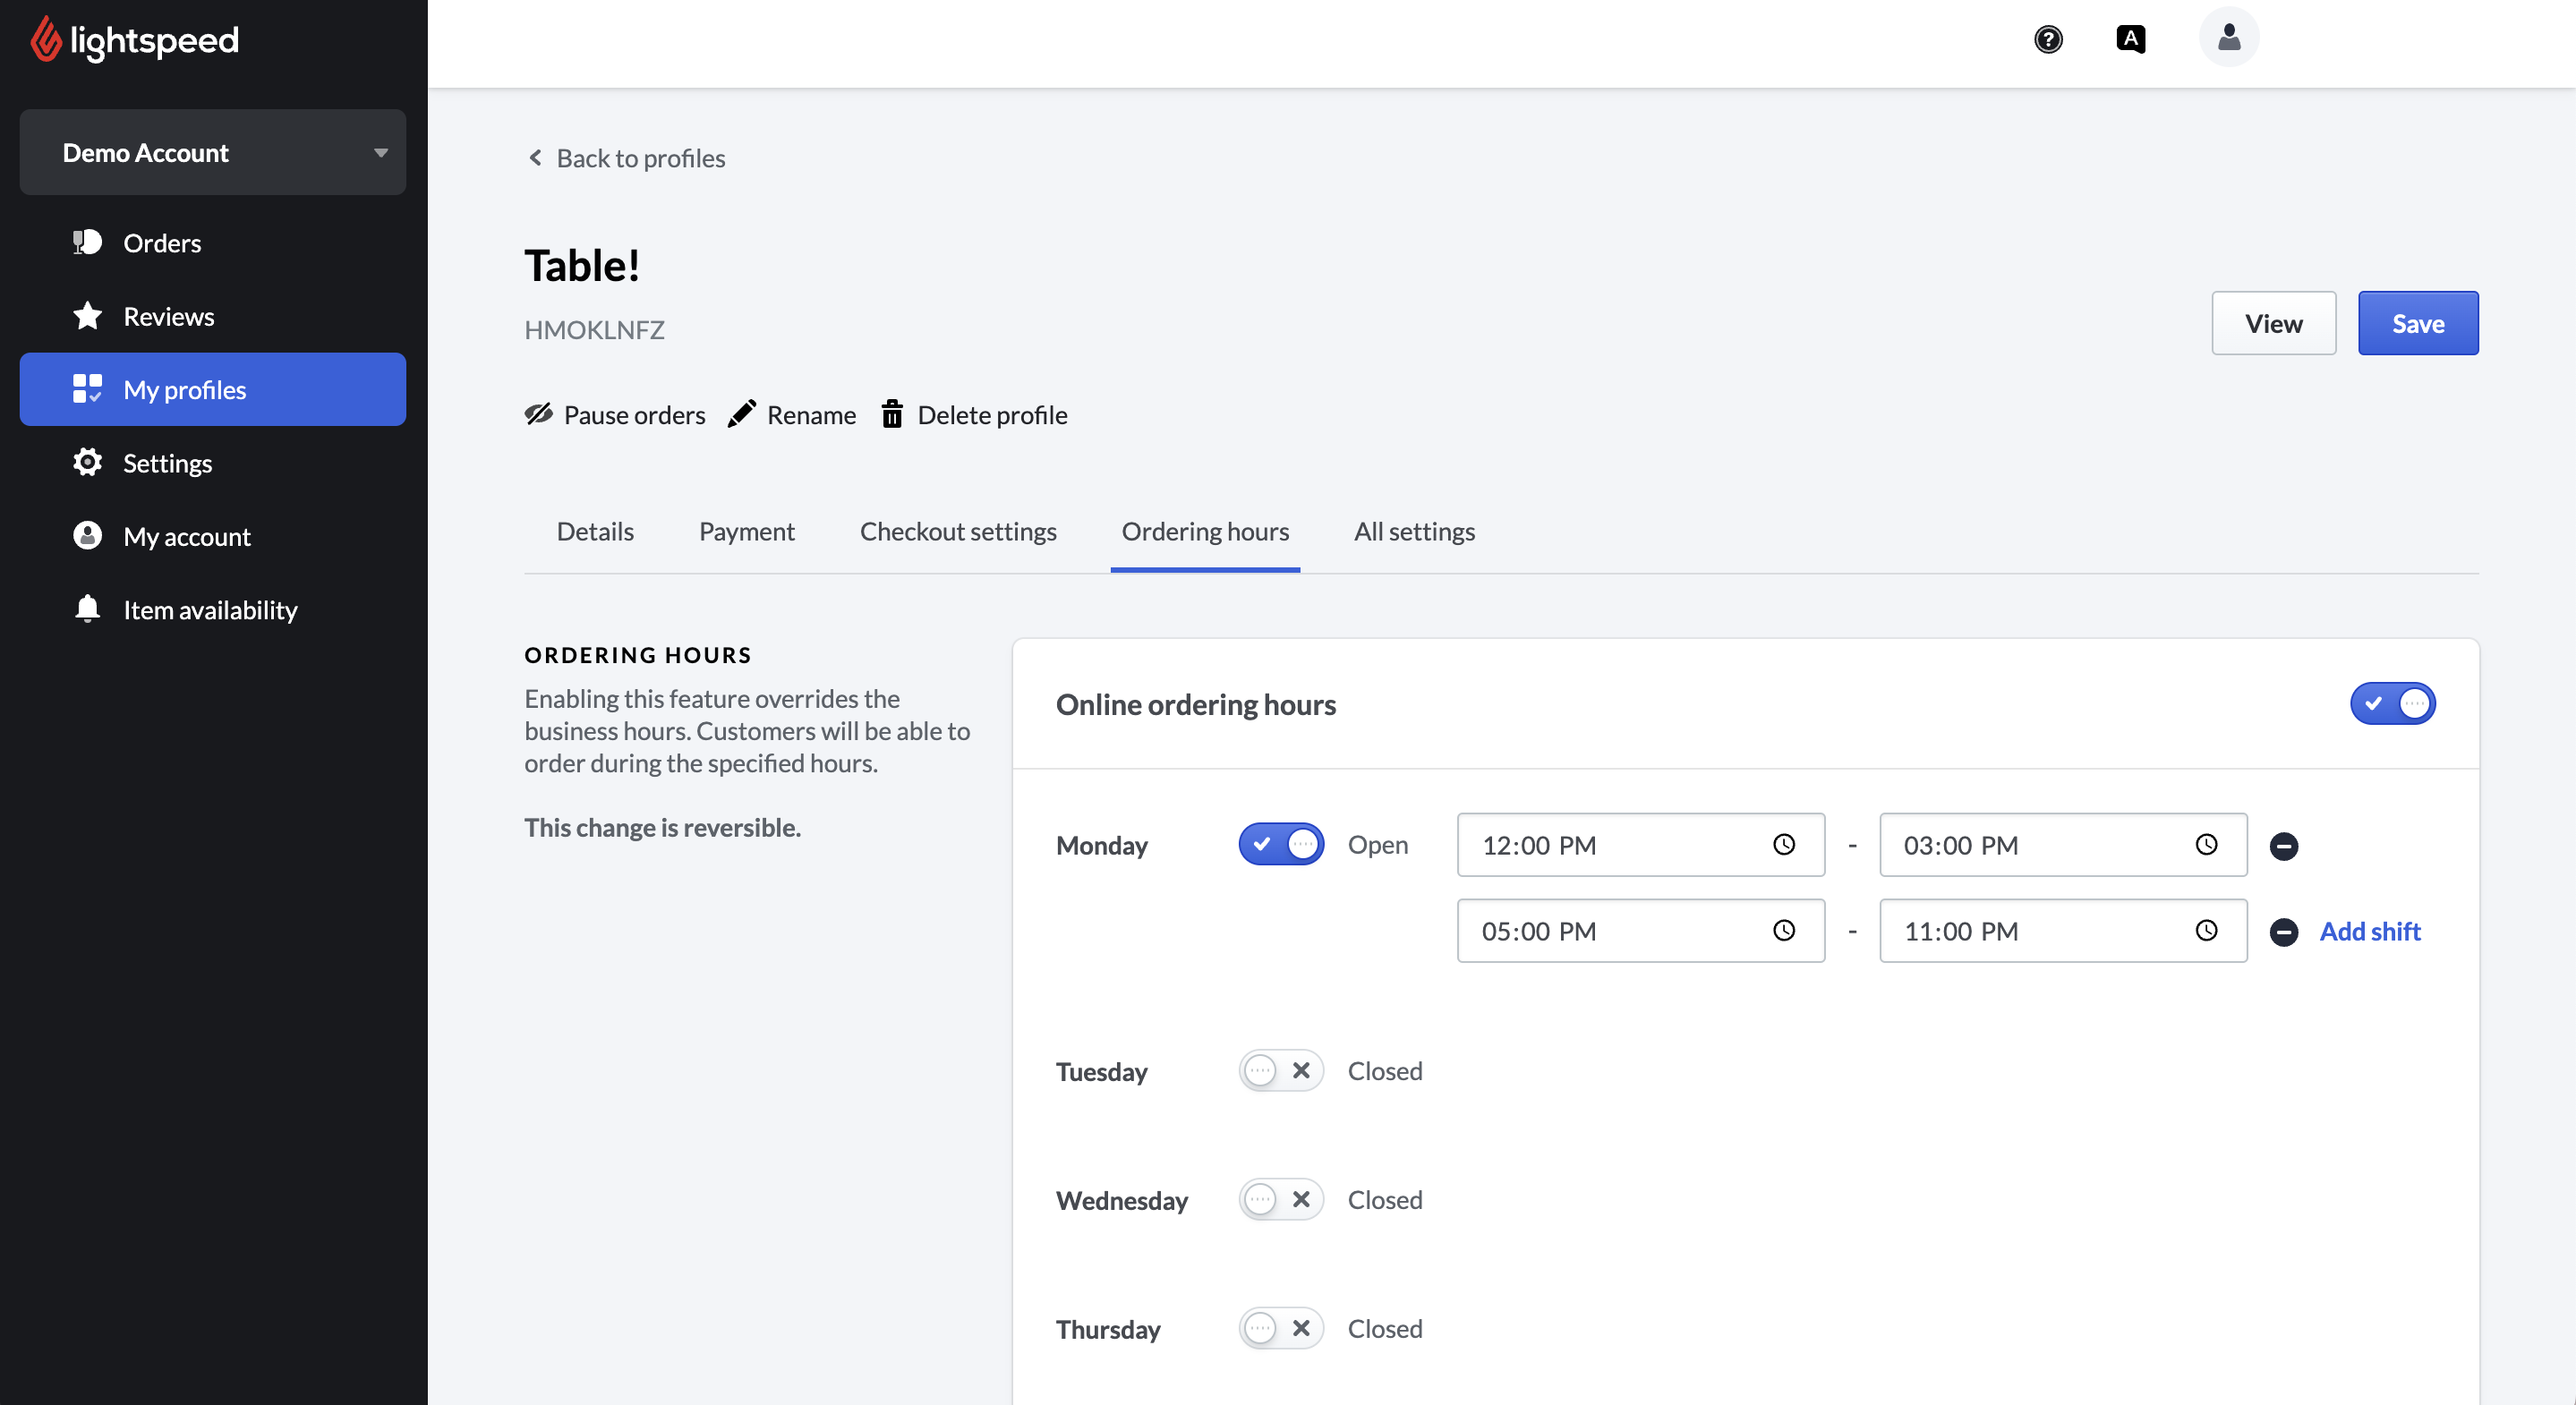Click the help question mark icon

(2048, 39)
